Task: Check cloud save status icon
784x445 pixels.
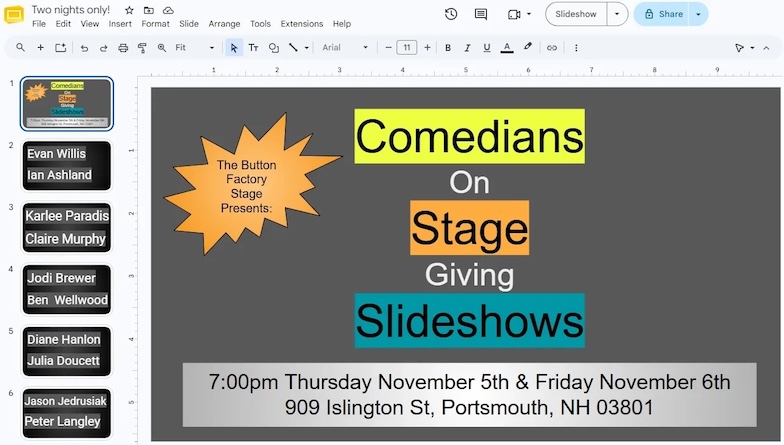Action: (x=168, y=10)
